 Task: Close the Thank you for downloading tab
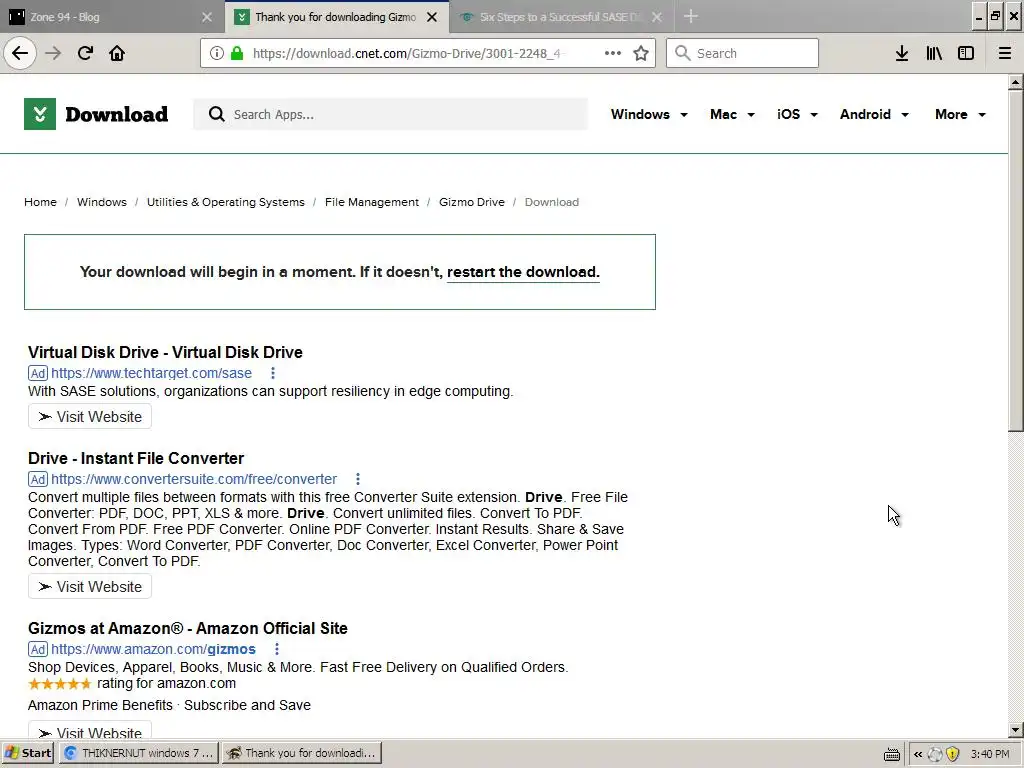coord(432,17)
